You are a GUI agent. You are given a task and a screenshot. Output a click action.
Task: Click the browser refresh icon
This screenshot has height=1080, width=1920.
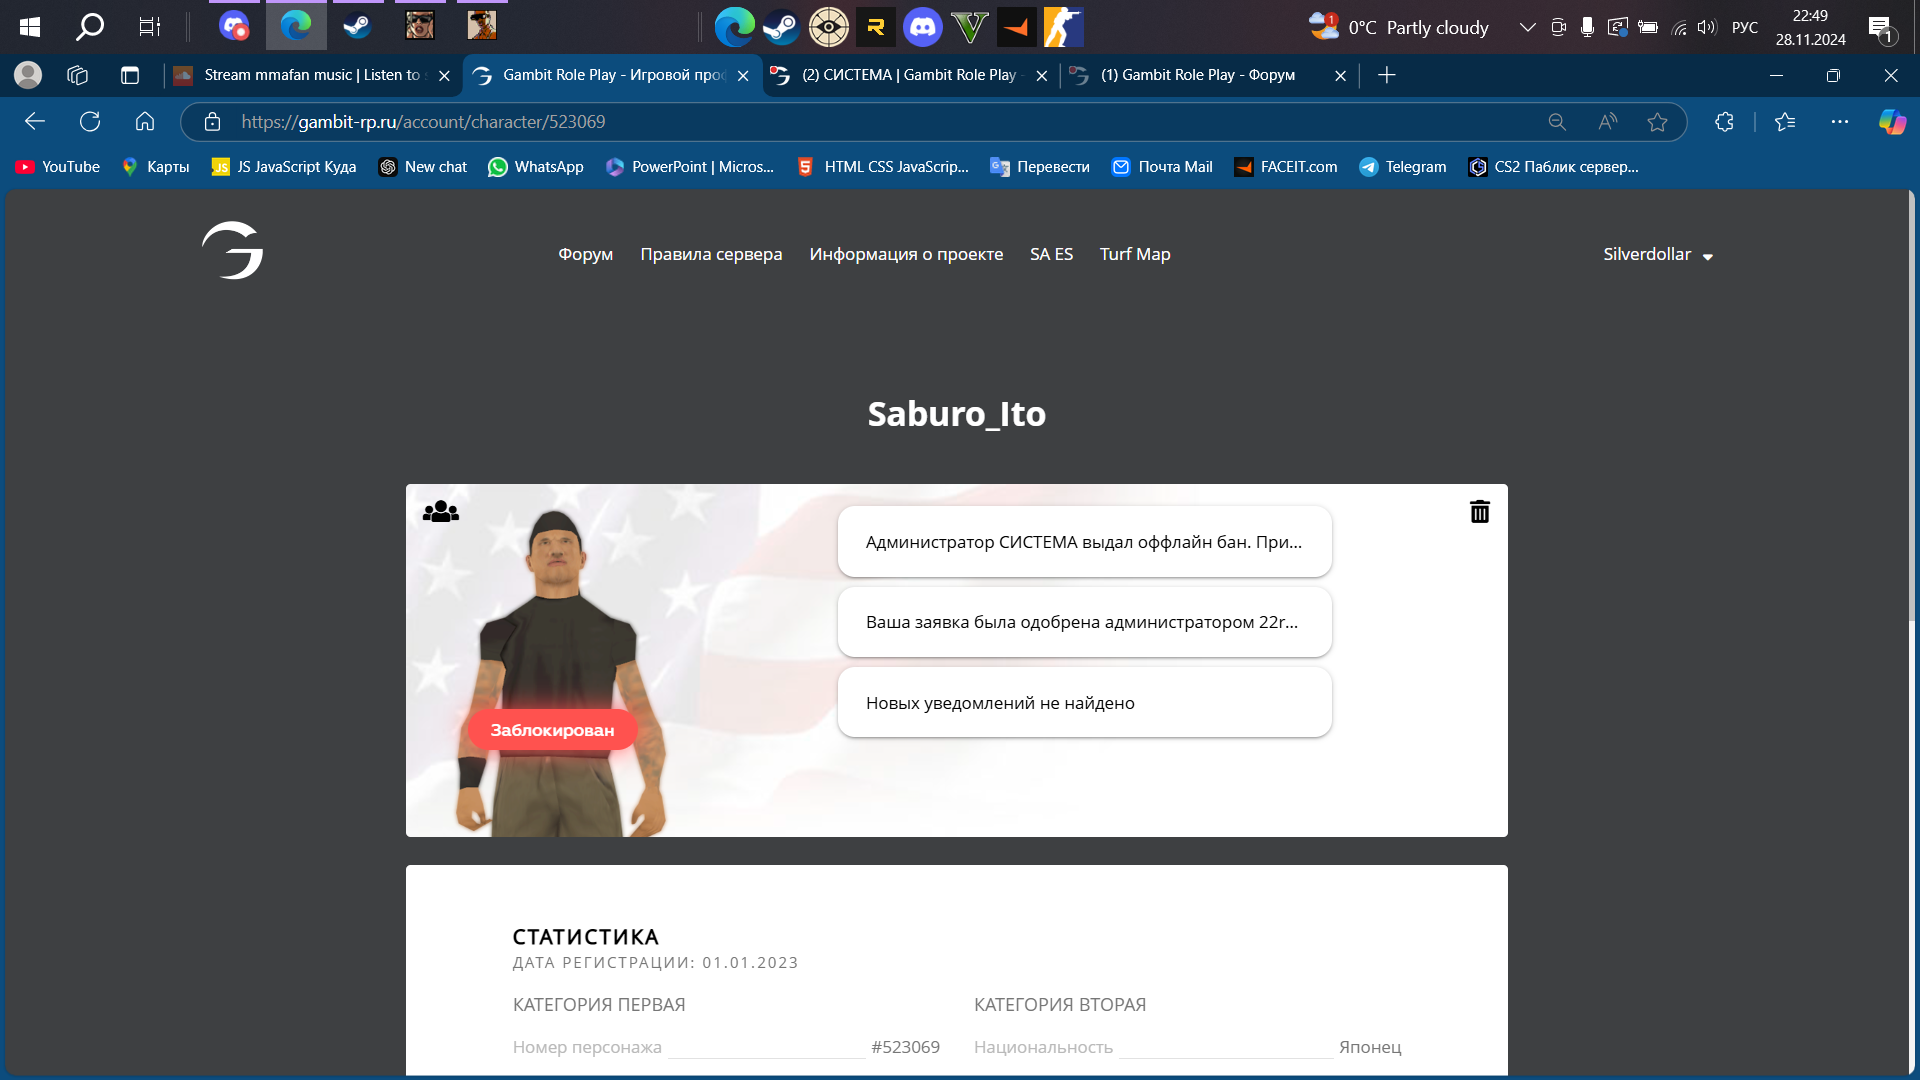point(90,122)
